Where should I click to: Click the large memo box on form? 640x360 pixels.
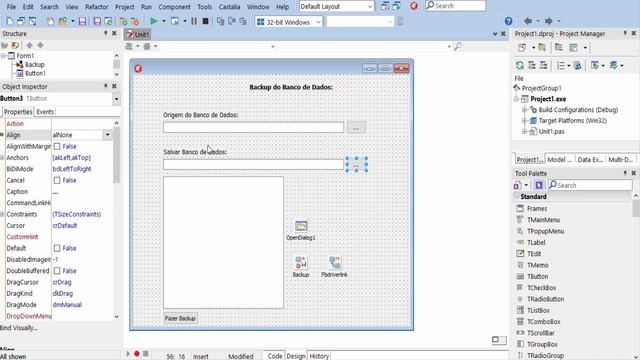223,242
